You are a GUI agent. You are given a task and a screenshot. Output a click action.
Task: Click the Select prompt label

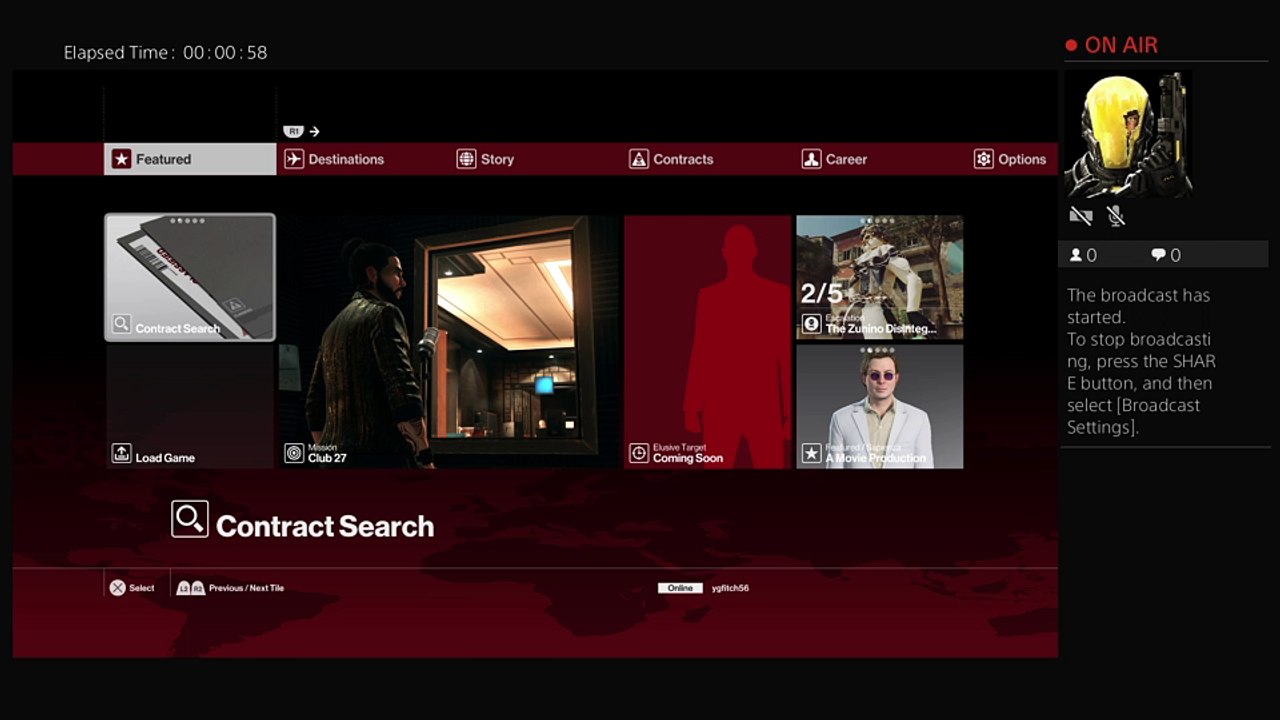pos(142,588)
